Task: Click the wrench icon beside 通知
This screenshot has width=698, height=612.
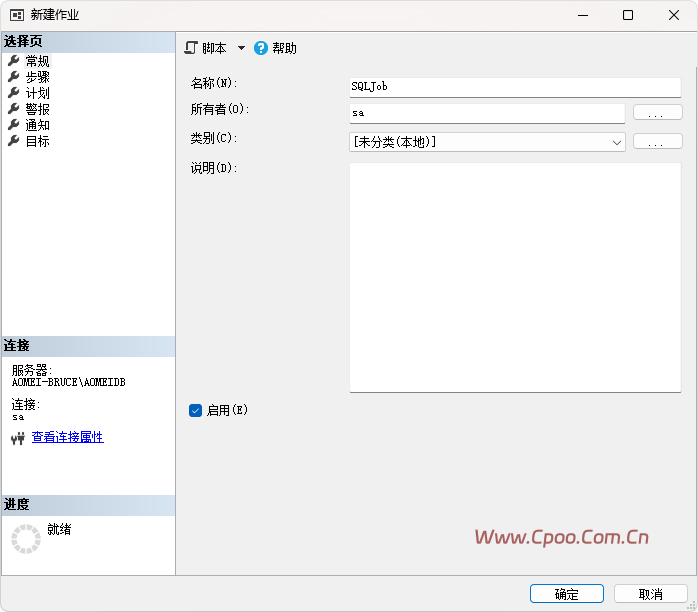Action: [14, 125]
